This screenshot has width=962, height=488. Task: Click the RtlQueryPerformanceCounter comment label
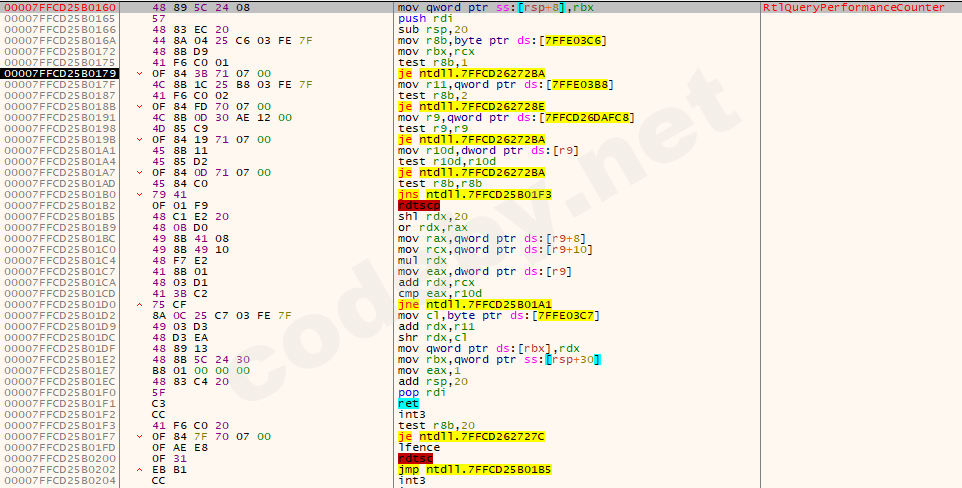853,7
